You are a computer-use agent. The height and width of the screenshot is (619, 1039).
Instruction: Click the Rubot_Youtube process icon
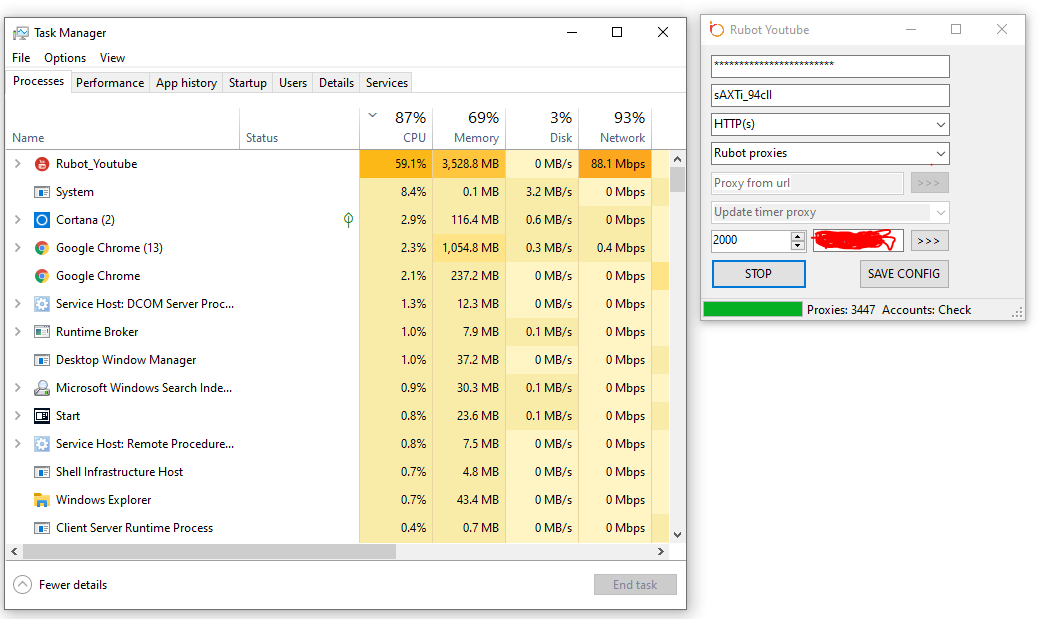tap(42, 164)
